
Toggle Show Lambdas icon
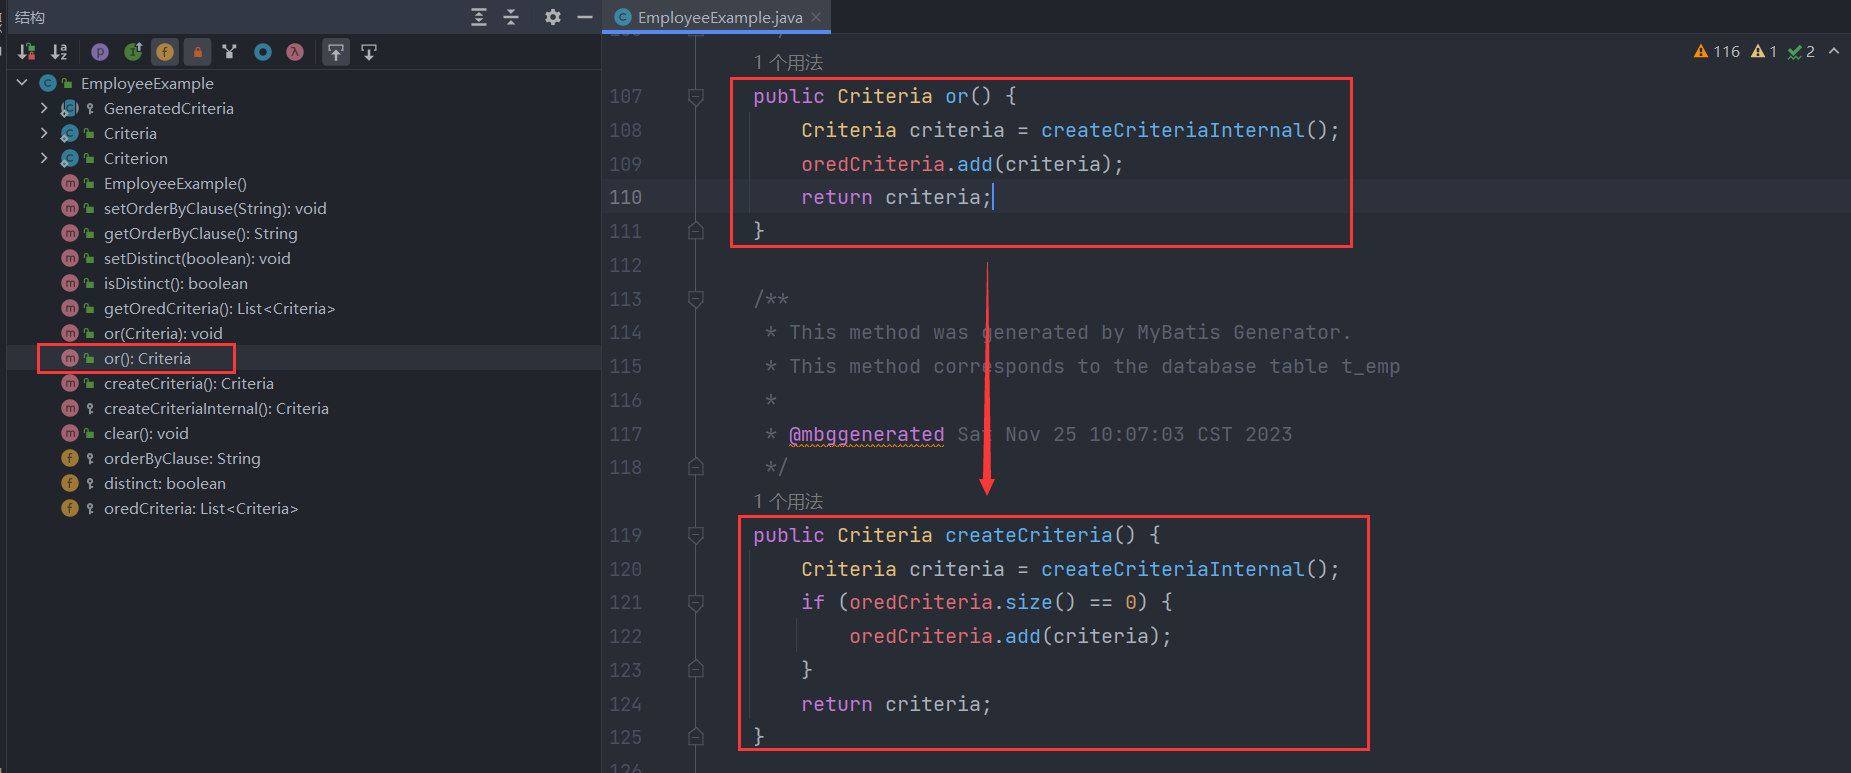[295, 52]
